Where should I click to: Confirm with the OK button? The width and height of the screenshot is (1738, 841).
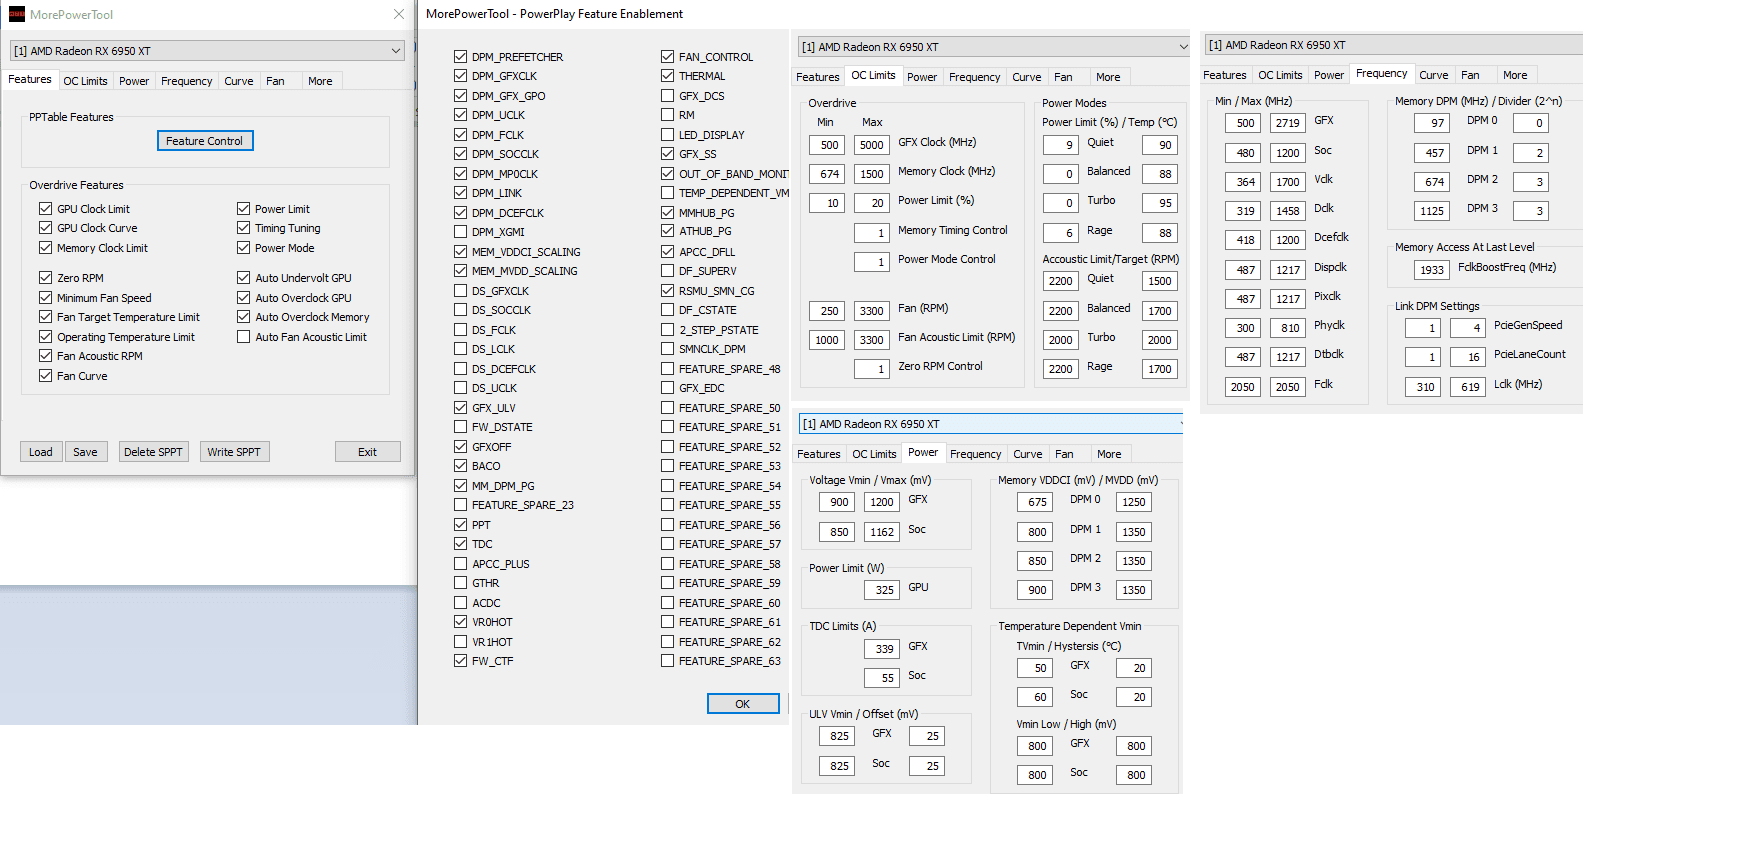[742, 704]
